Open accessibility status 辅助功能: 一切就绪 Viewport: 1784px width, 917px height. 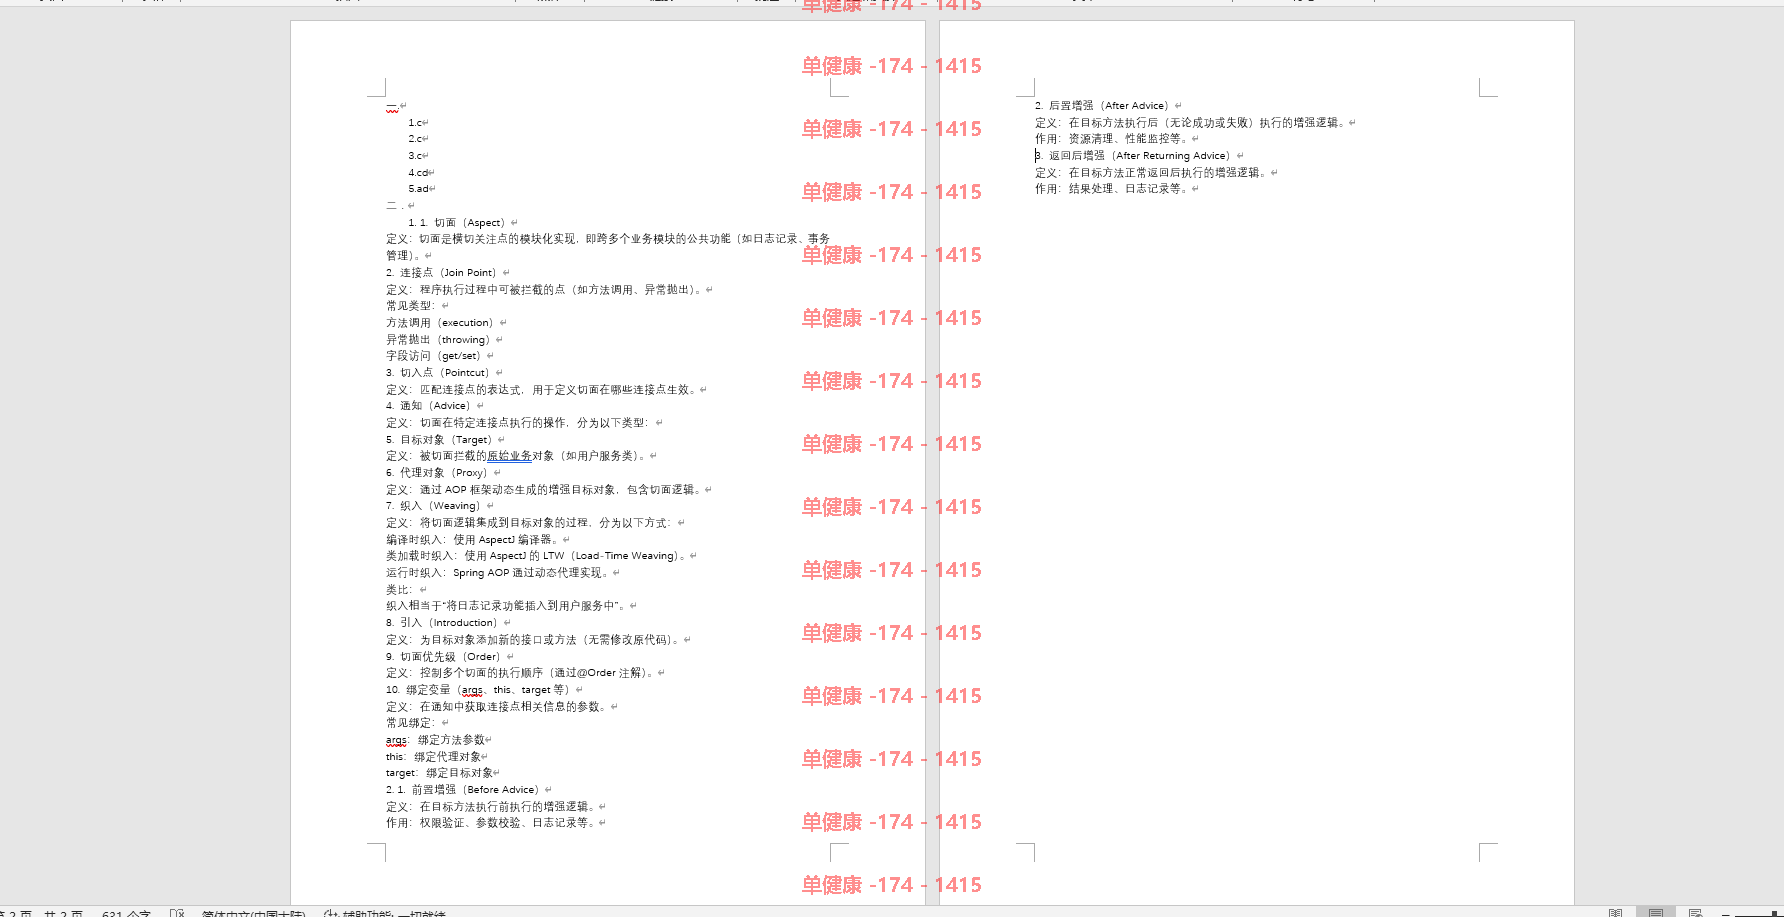coord(385,913)
